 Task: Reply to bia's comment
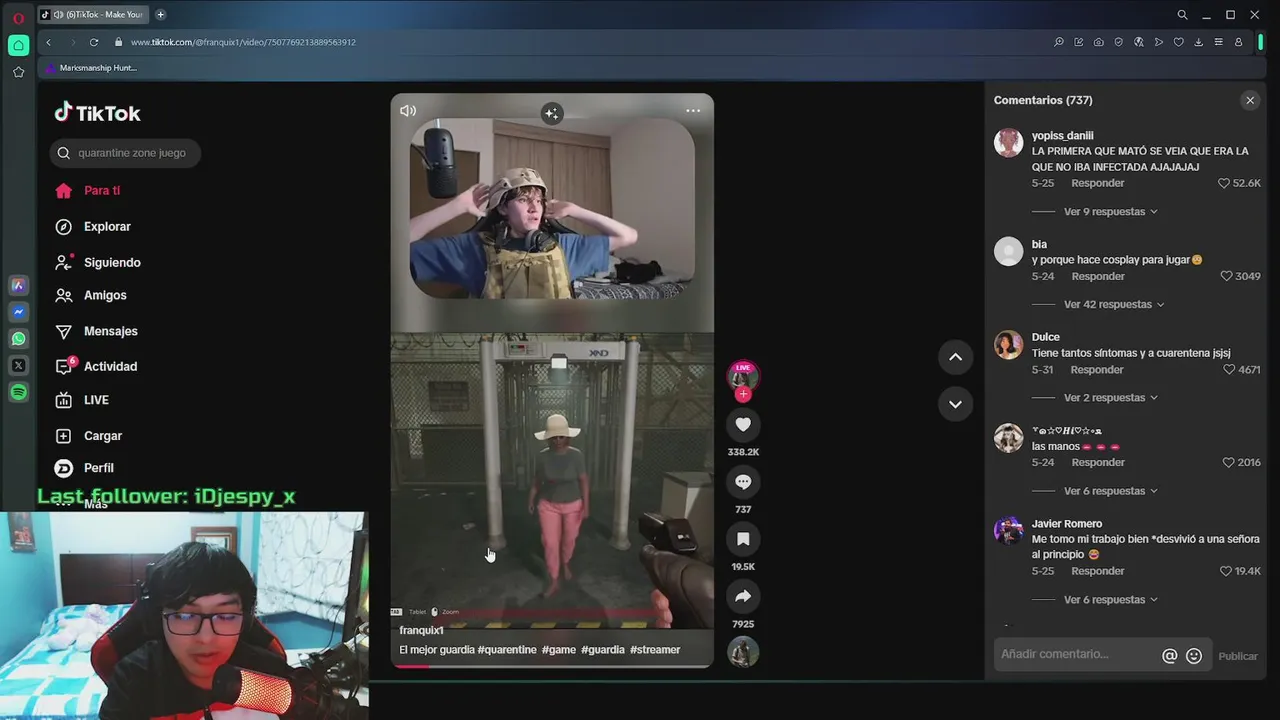pyautogui.click(x=1098, y=276)
